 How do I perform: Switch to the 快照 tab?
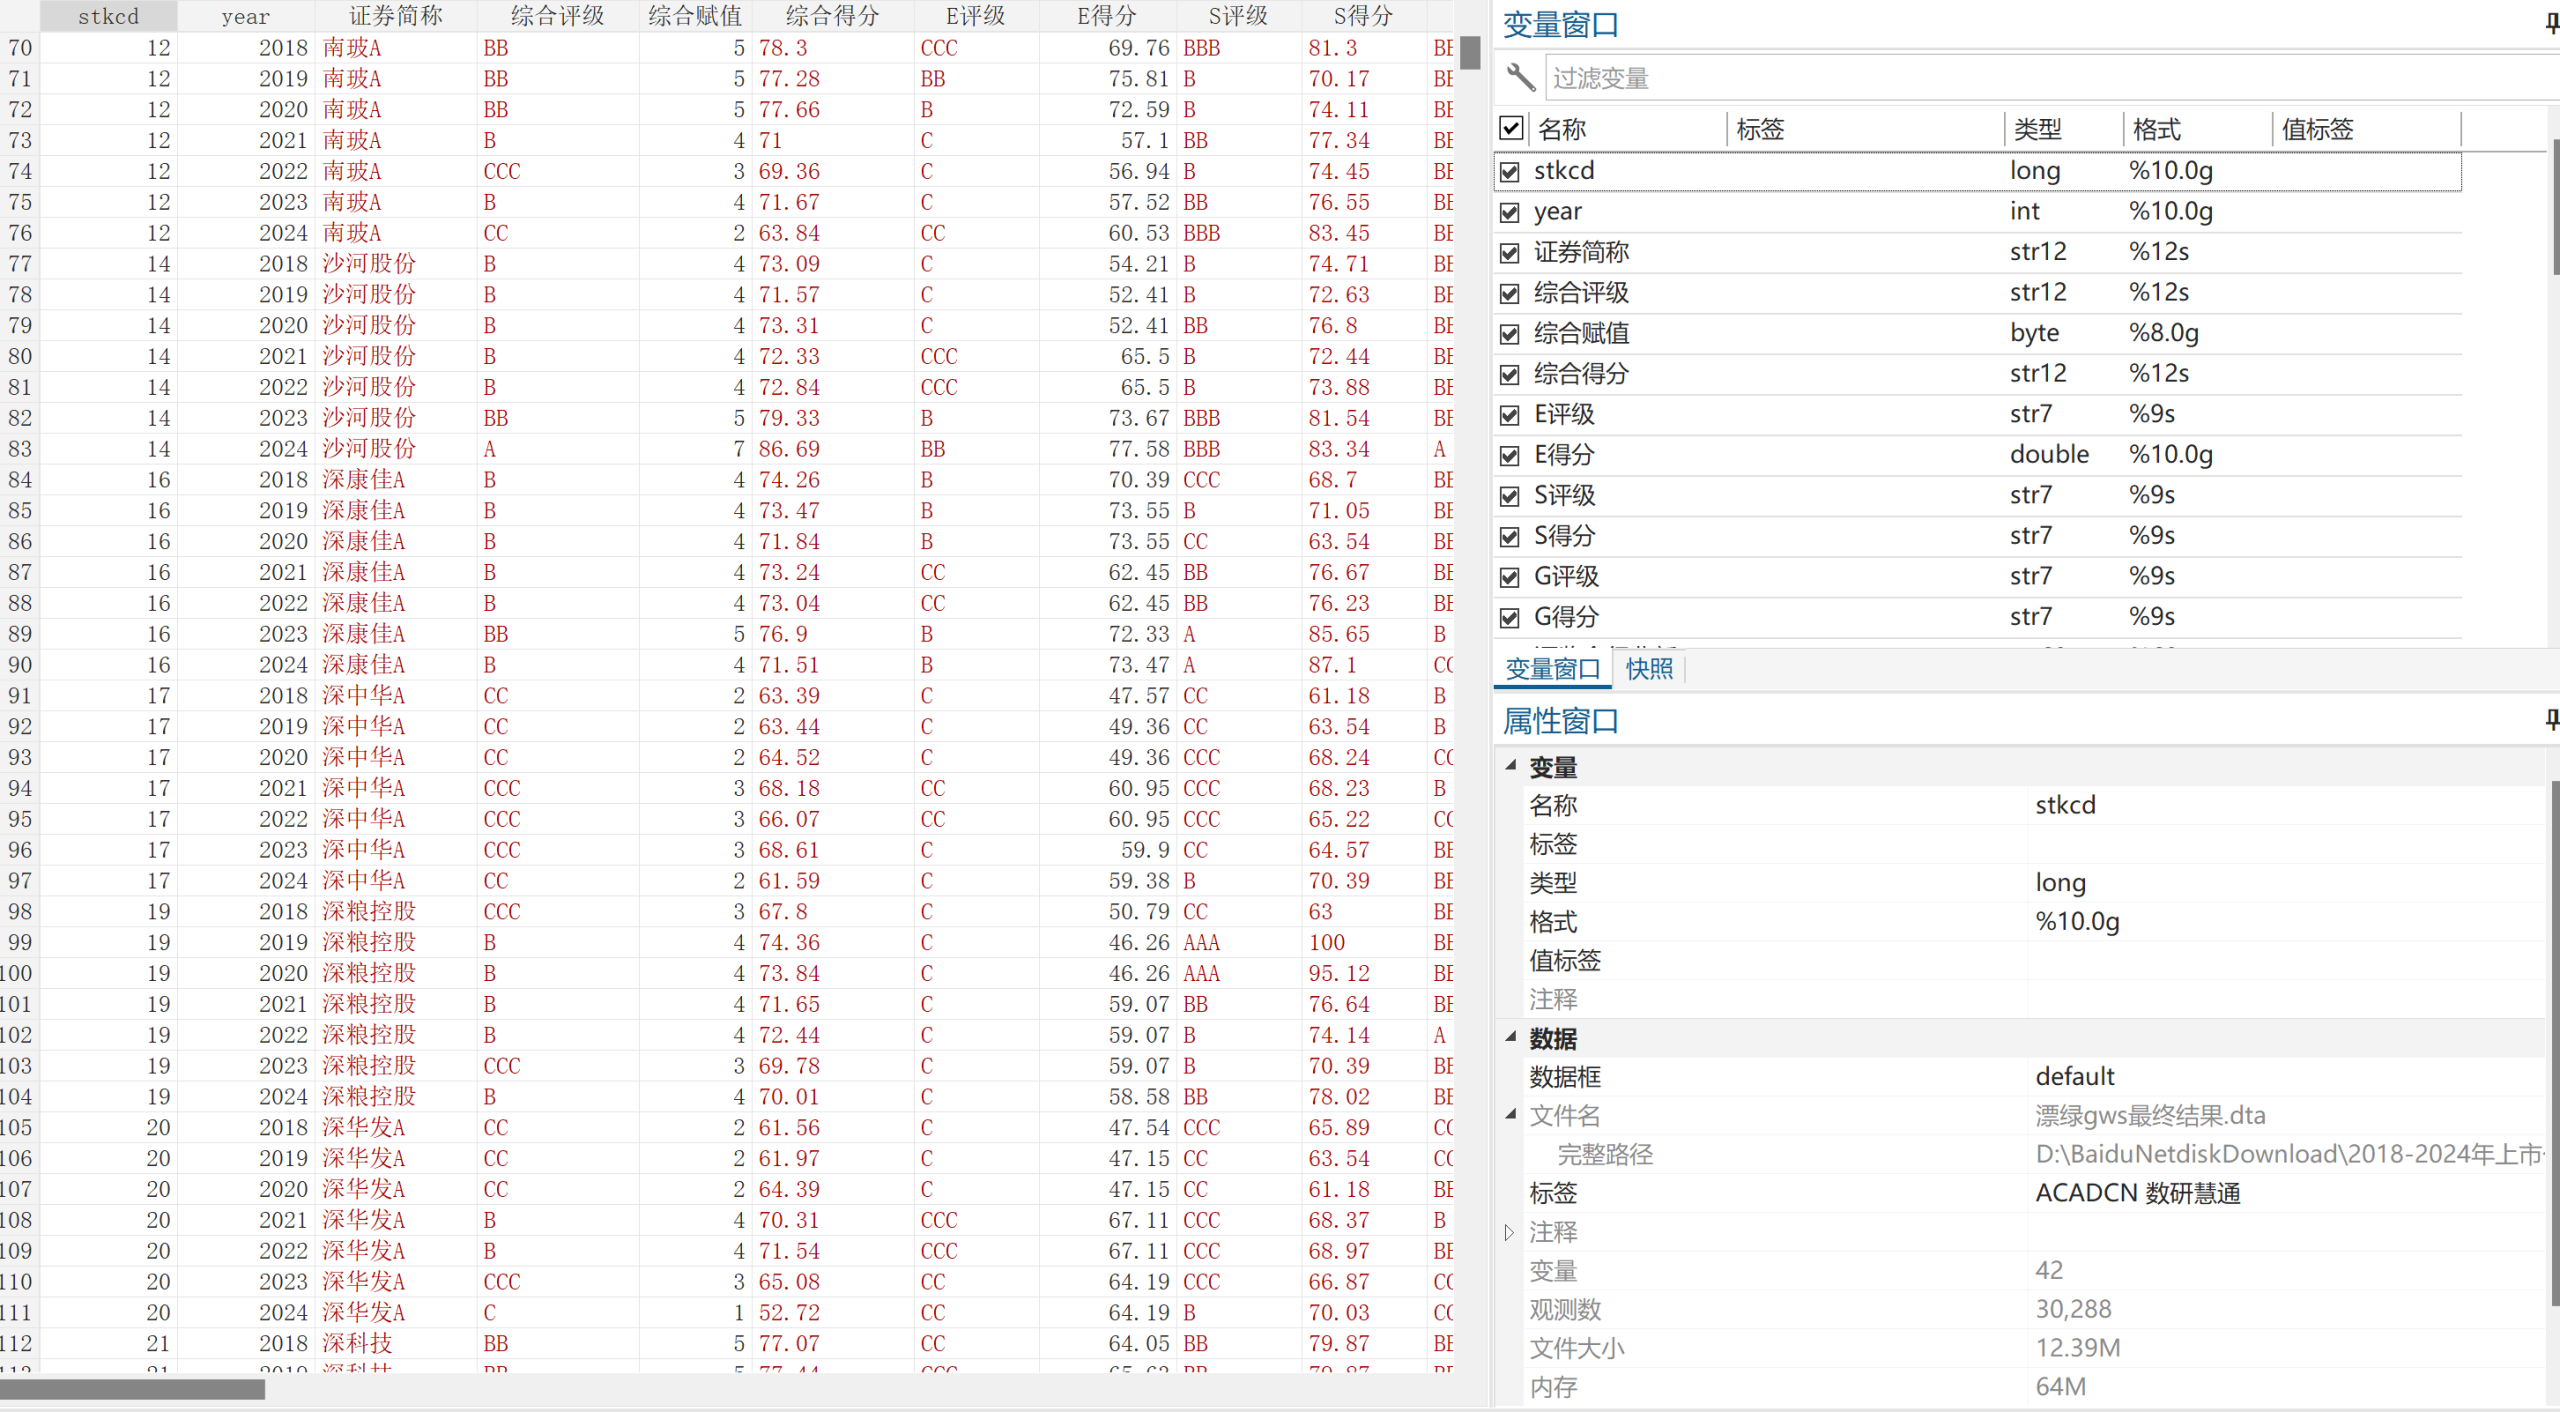[1649, 669]
